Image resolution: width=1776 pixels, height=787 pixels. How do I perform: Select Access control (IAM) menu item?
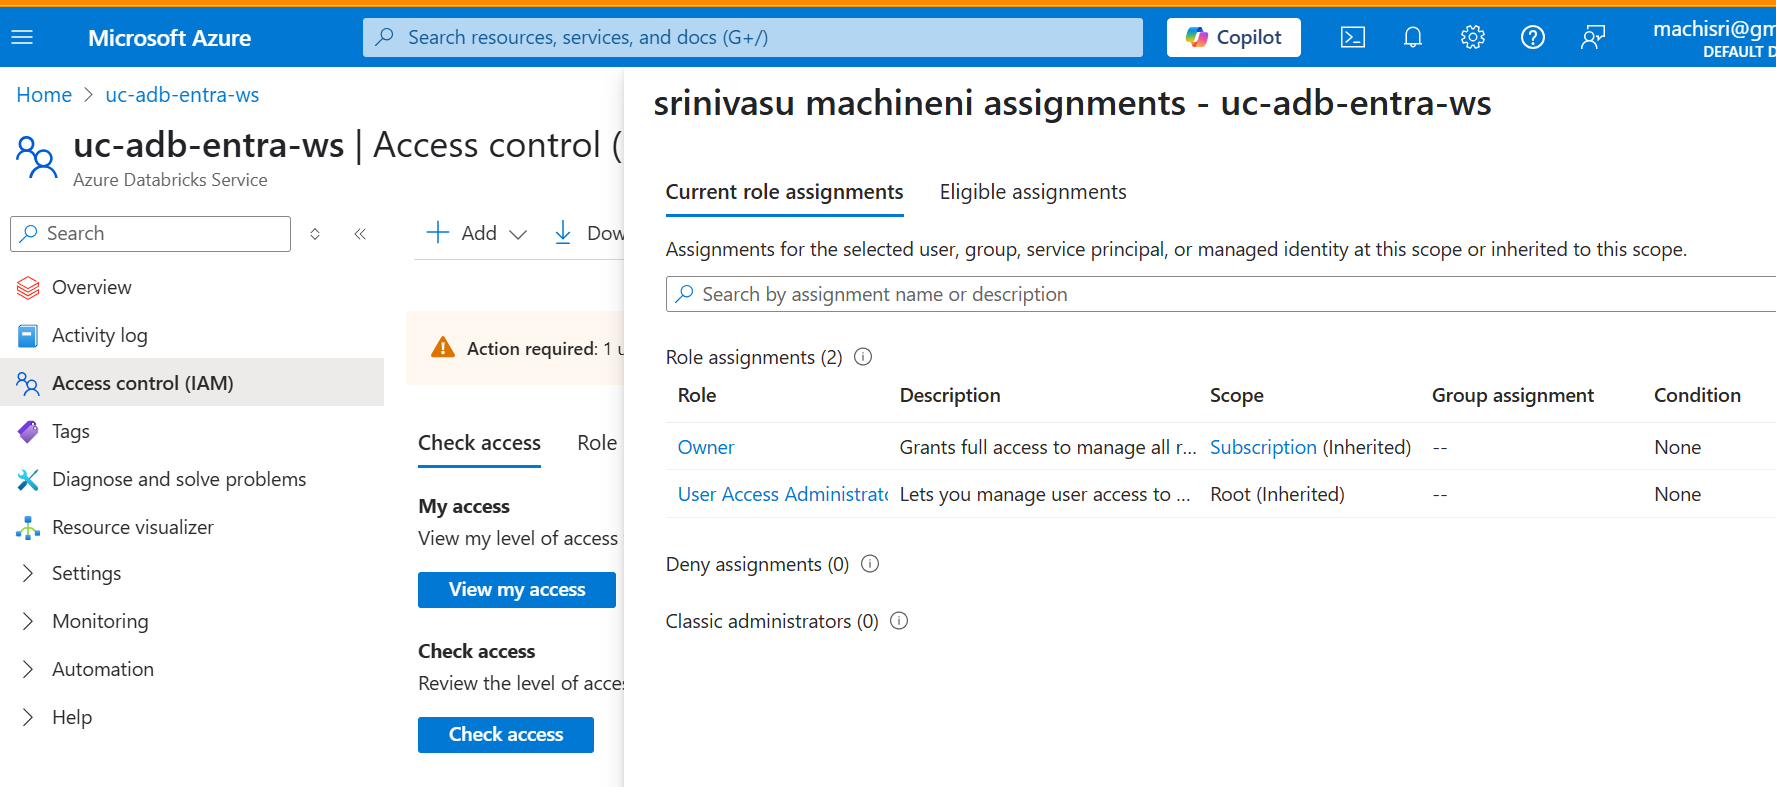click(192, 383)
